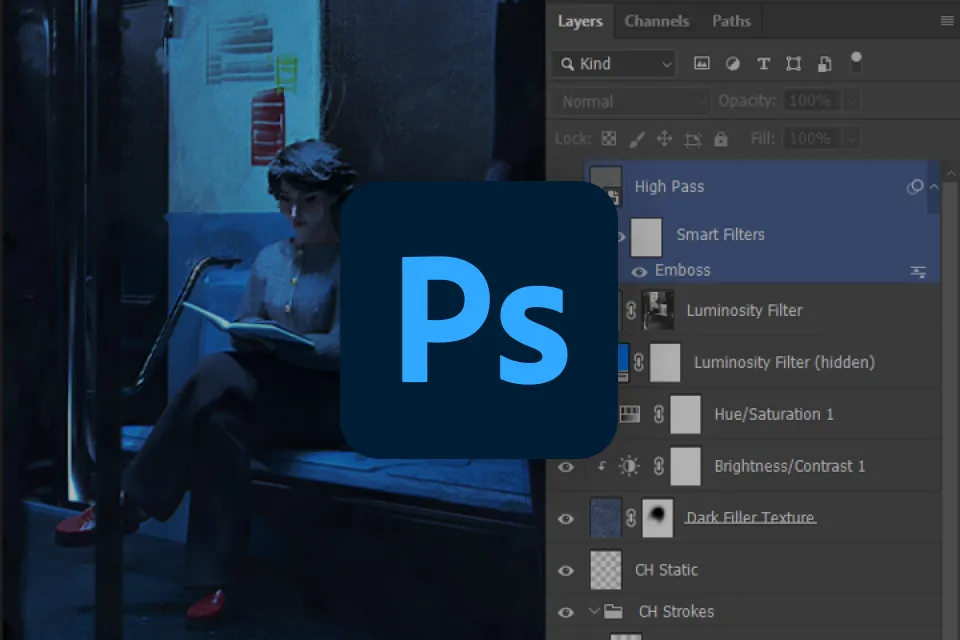This screenshot has width=960, height=640.
Task: Lock layer position icon
Action: (x=664, y=139)
